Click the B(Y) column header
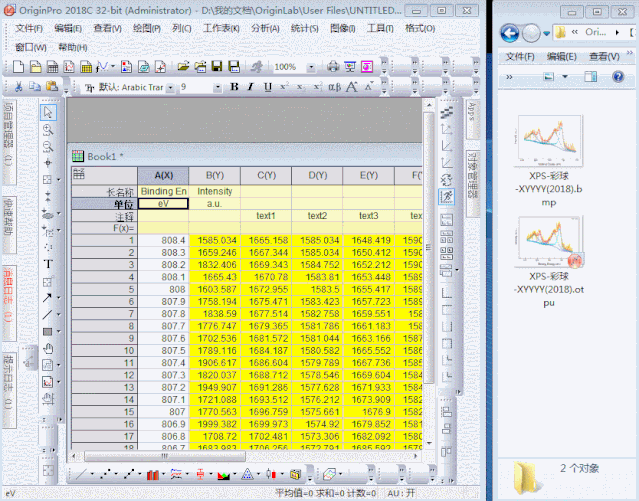The image size is (639, 501). pos(214,176)
